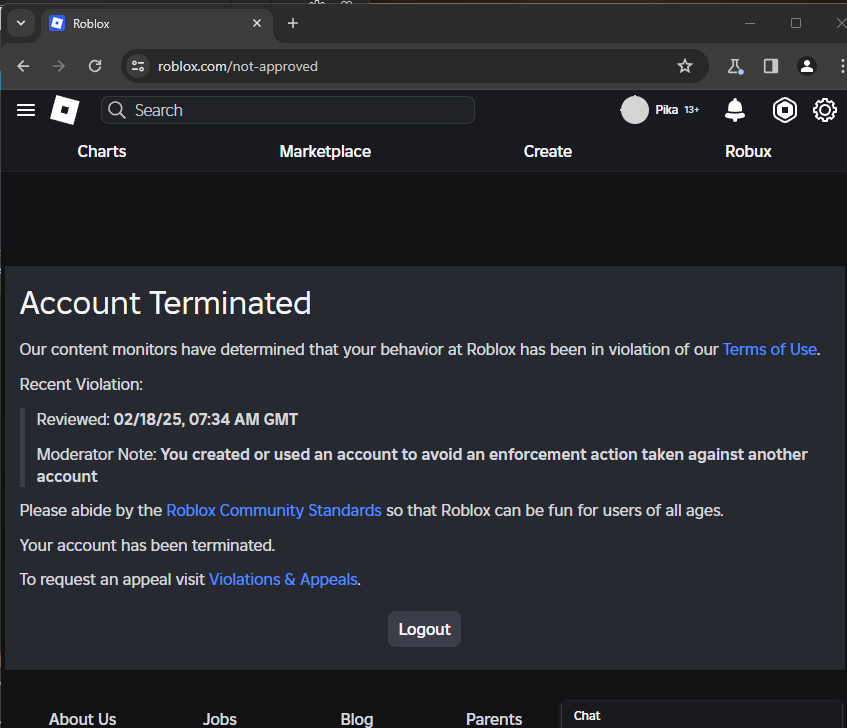Toggle the browser side panel
Screen dimensions: 847x728
click(771, 66)
